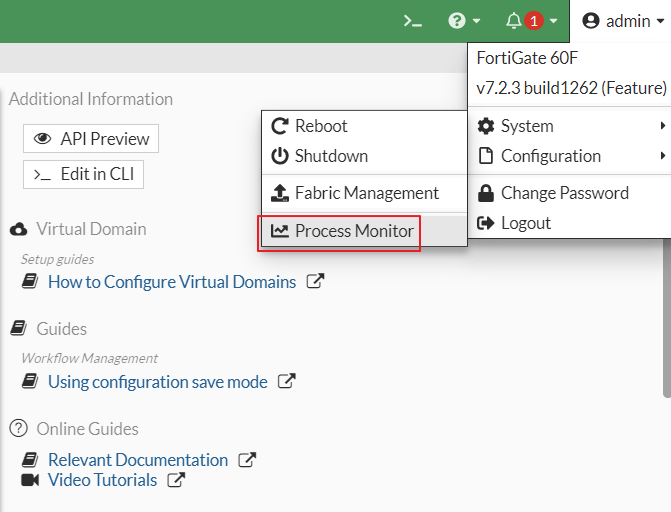Screen dimensions: 671x512
Task: Click the API Preview button
Action: click(91, 139)
